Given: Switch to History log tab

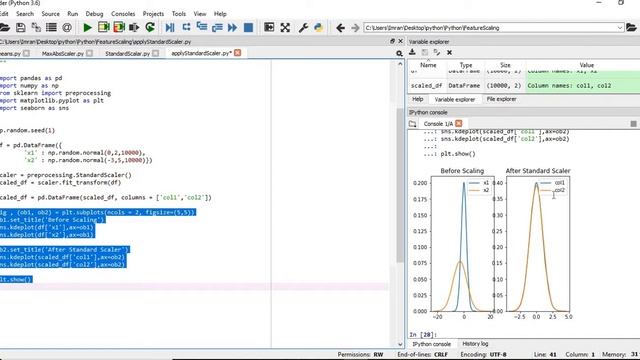Looking at the screenshot, I should (475, 344).
